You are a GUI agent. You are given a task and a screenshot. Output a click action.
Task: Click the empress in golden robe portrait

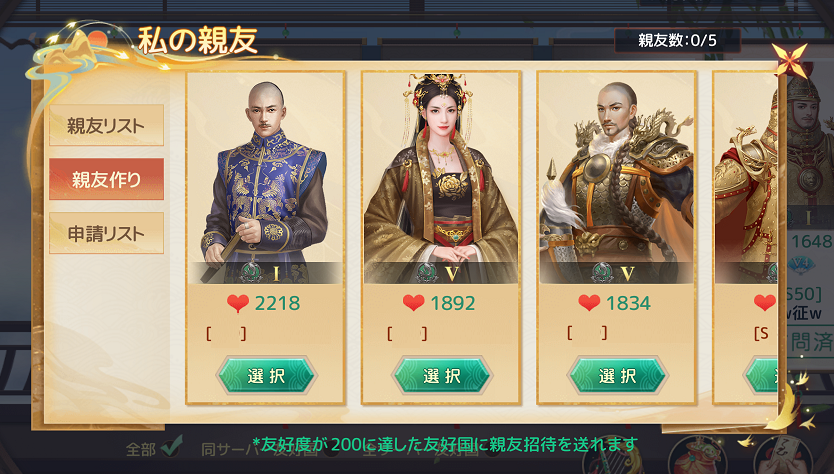pos(441,179)
